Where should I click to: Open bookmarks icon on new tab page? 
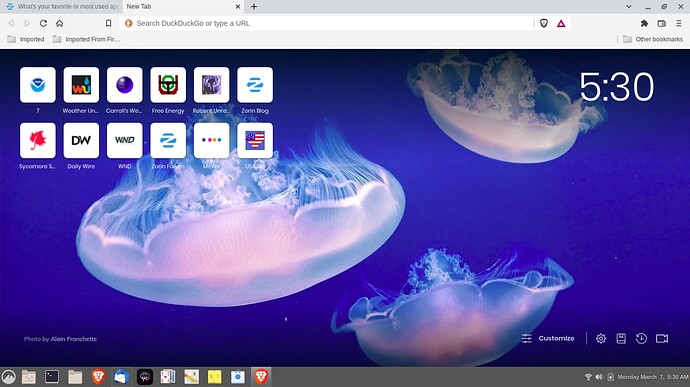point(621,338)
